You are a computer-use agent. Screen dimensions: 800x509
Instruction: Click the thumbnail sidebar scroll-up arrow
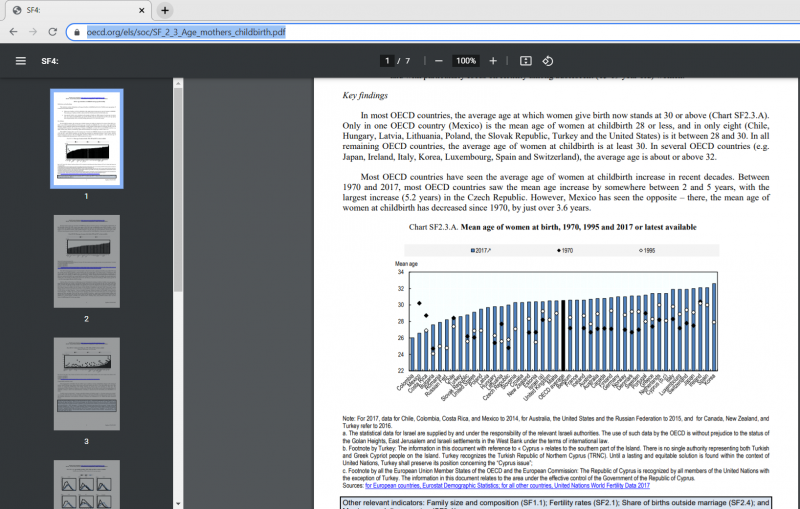tap(178, 83)
